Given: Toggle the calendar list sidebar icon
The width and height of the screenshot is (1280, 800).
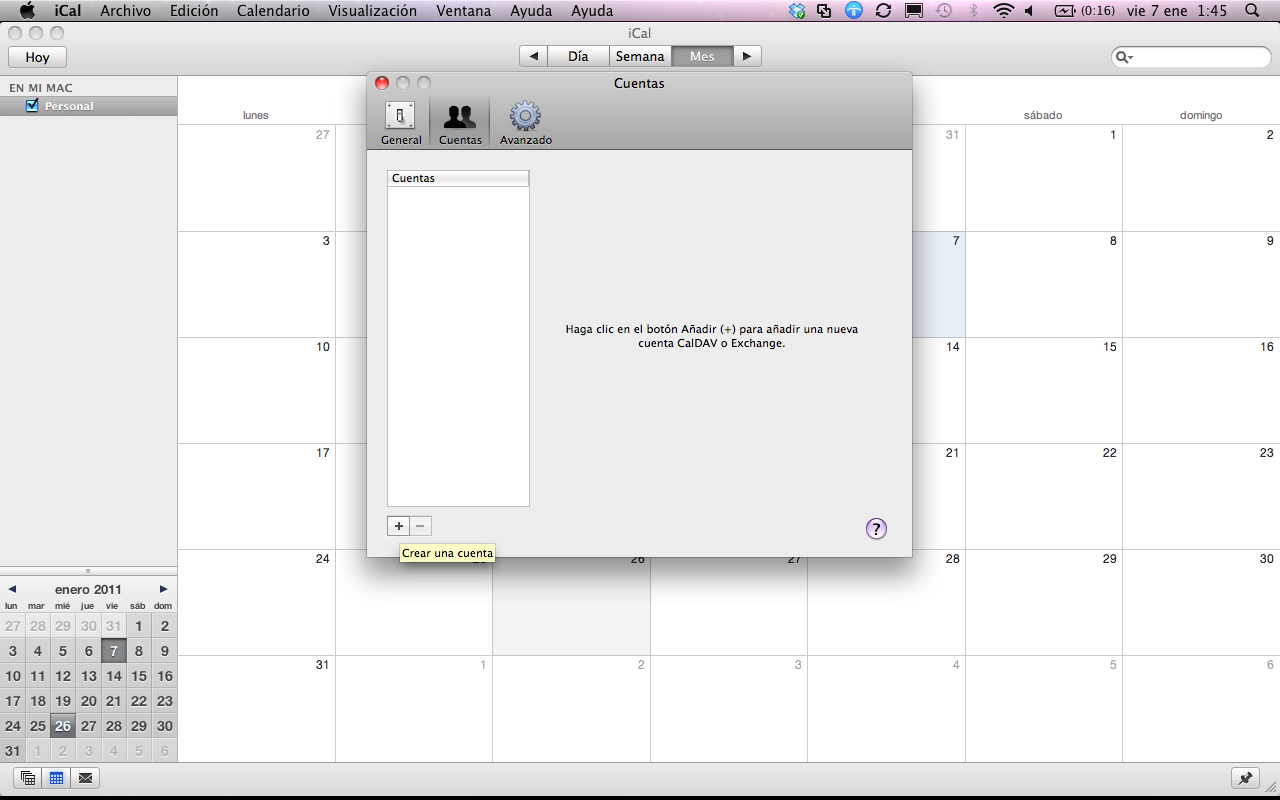Looking at the screenshot, I should pyautogui.click(x=28, y=778).
